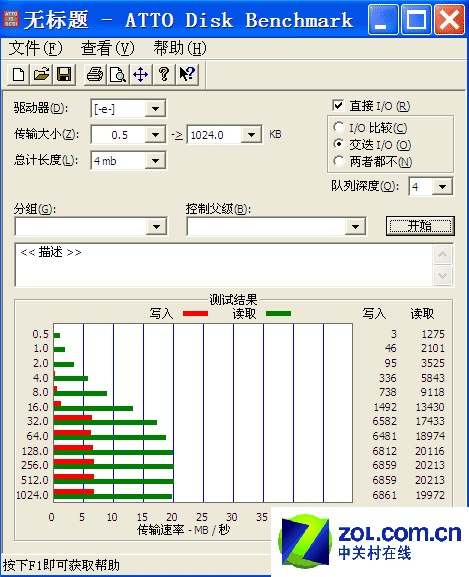Click the 测试结果 group title

233,300
